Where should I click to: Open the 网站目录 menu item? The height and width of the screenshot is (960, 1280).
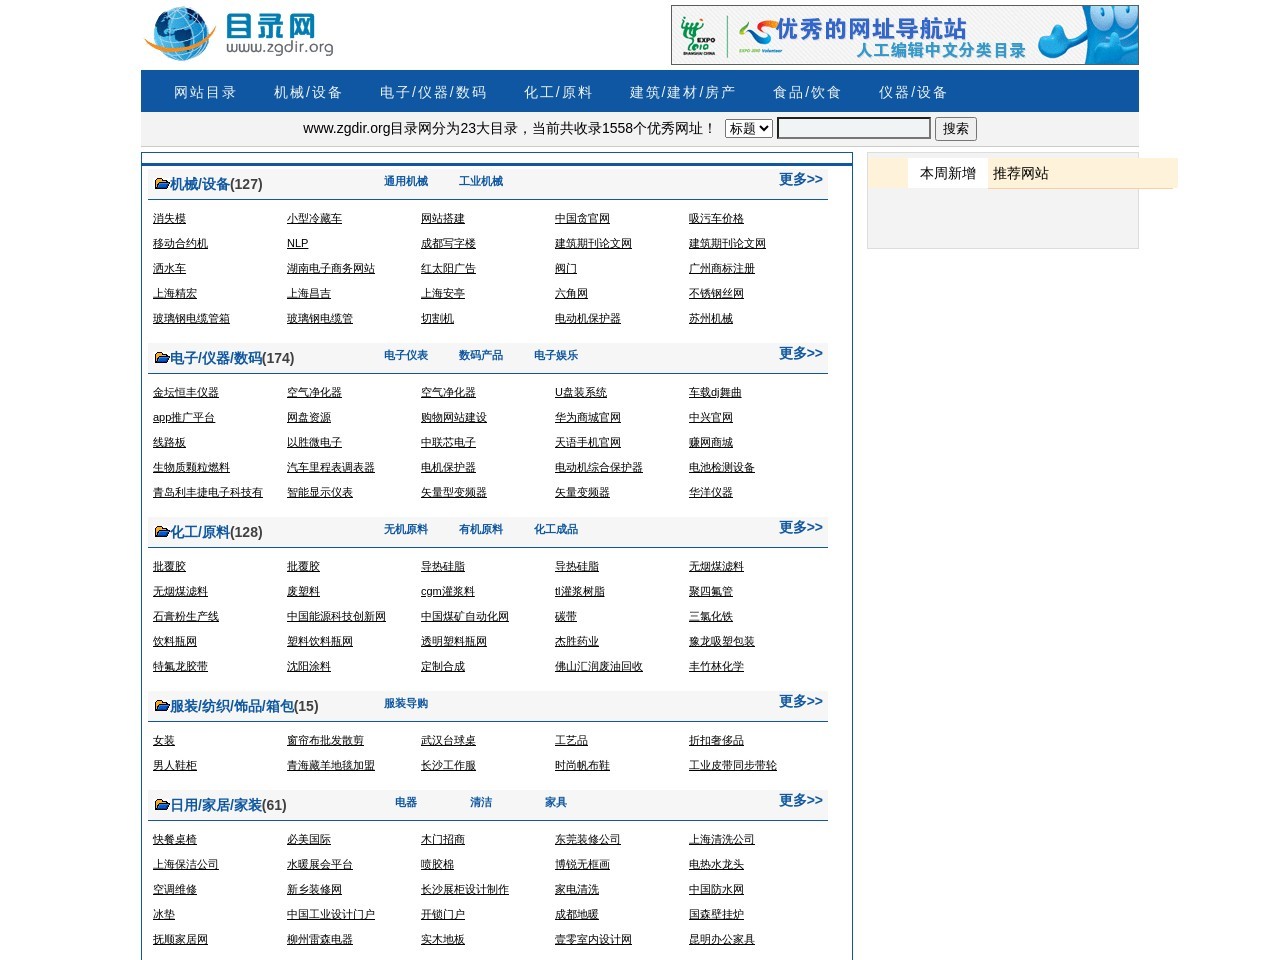point(204,91)
